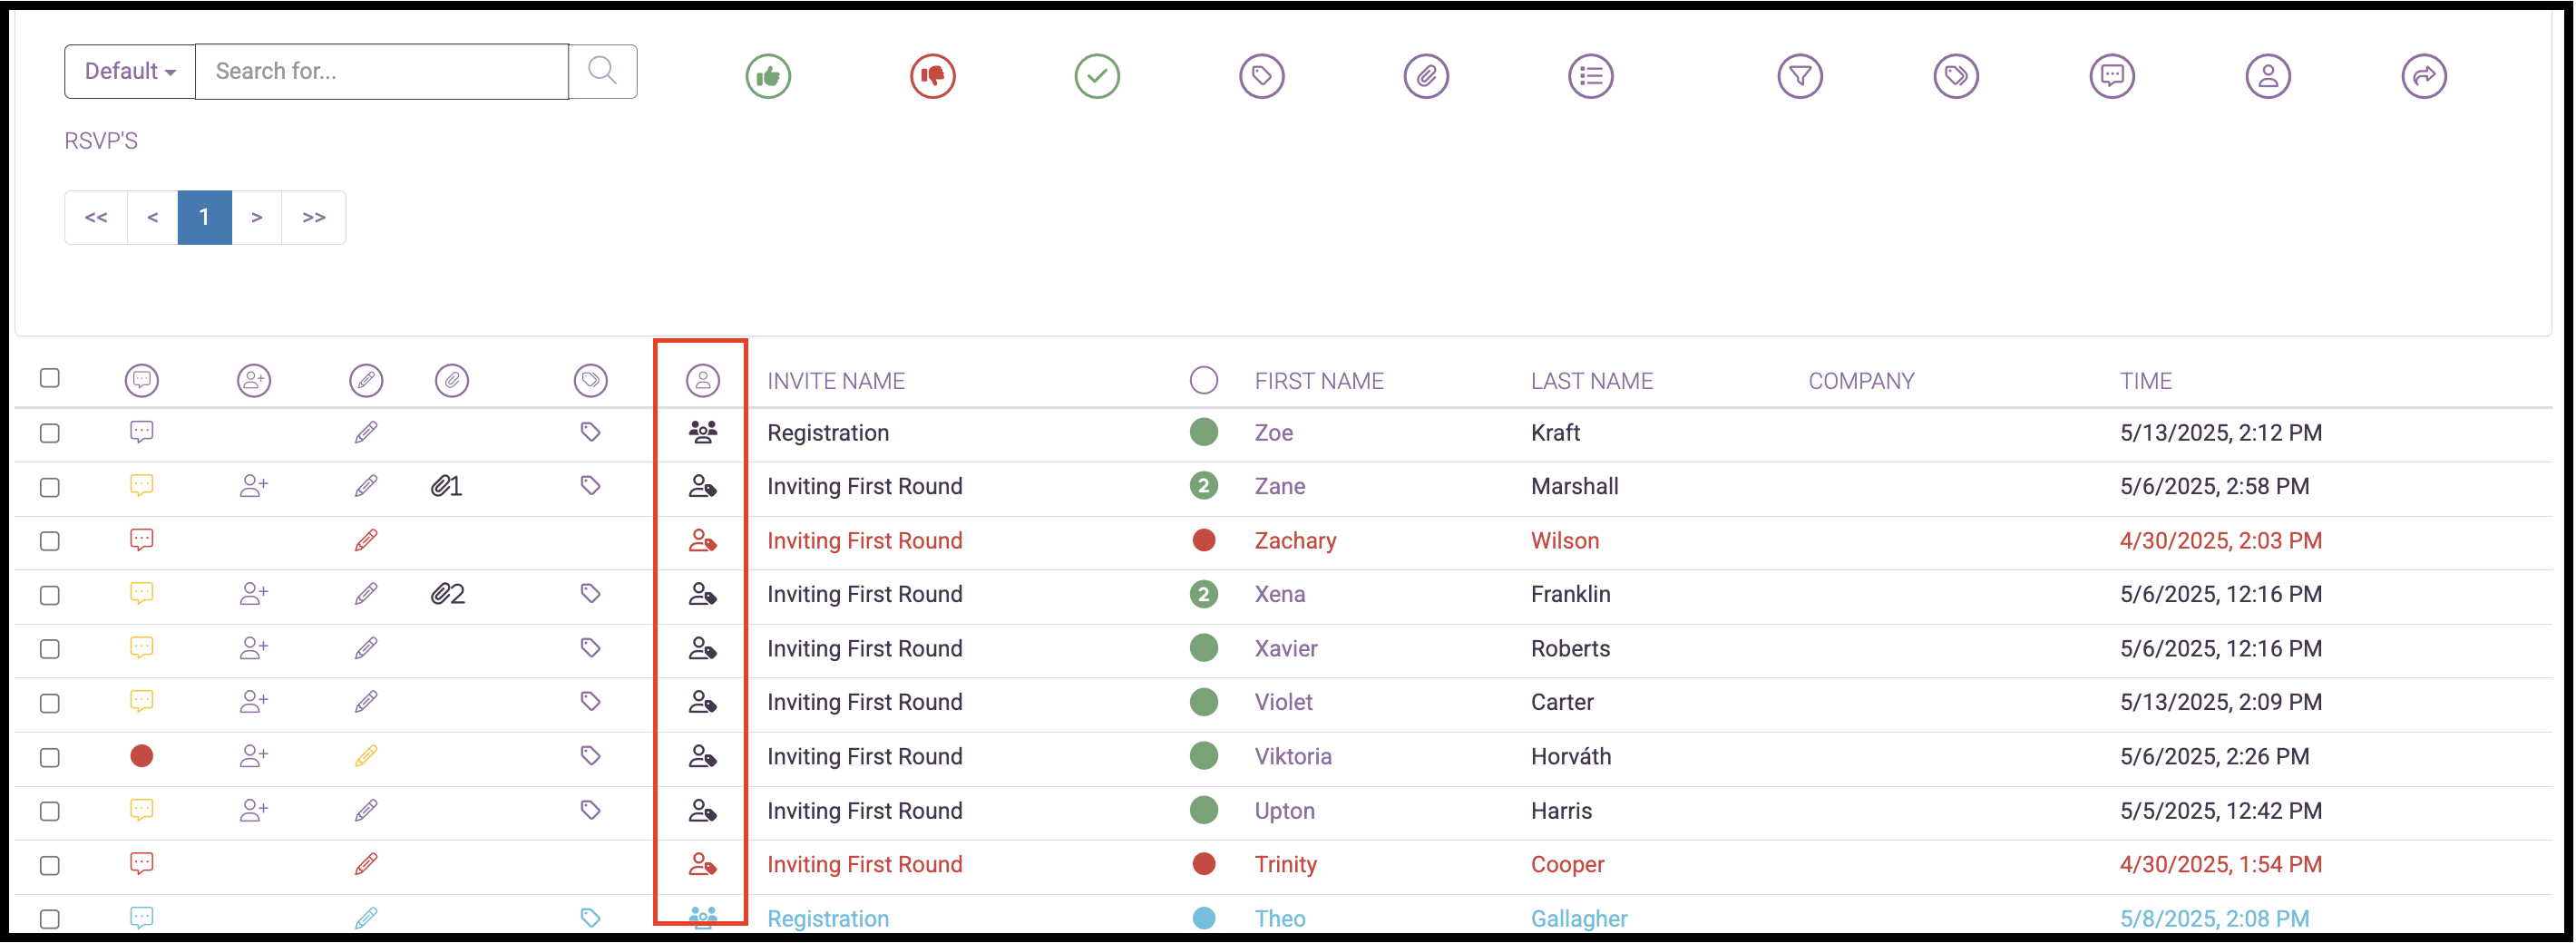2576x943 pixels.
Task: Click add-person column header icon
Action: [x=254, y=380]
